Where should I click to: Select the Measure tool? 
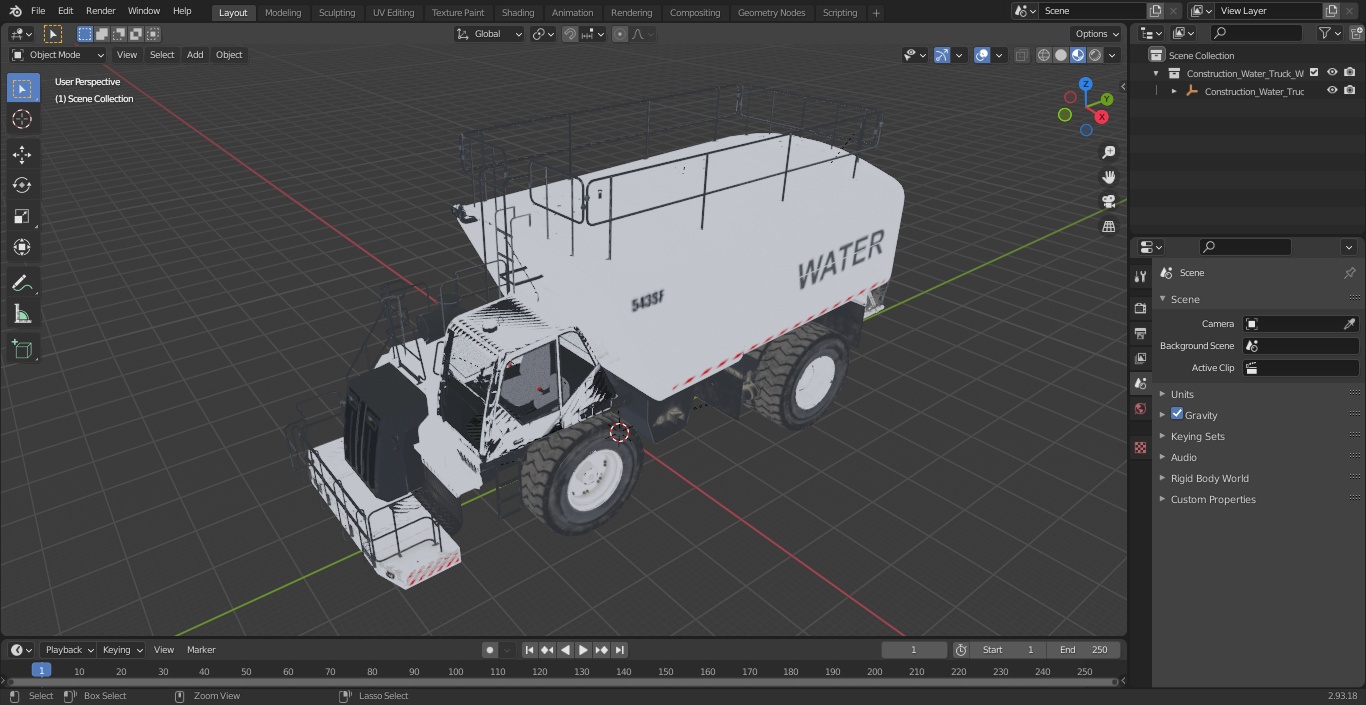point(22,315)
